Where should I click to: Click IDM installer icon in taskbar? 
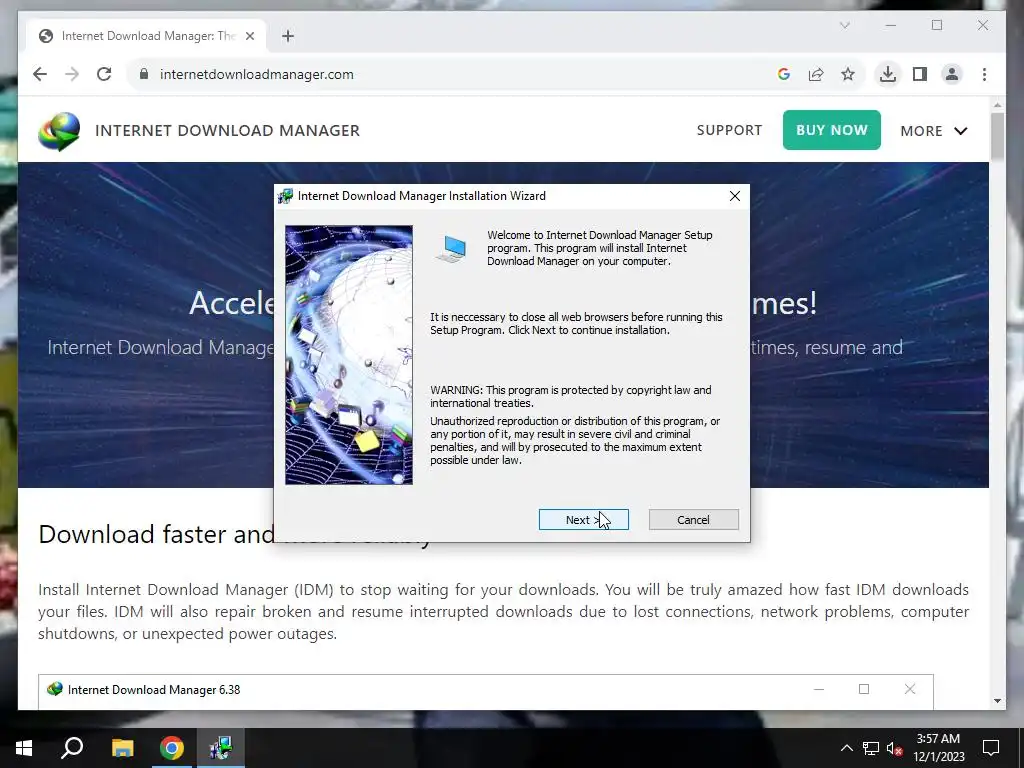point(221,748)
